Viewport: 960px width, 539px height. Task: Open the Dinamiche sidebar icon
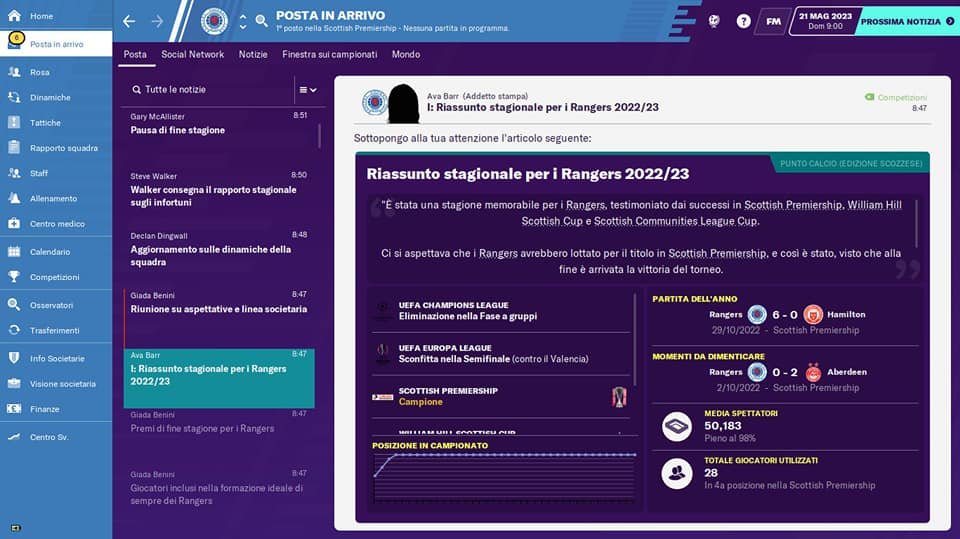14,97
